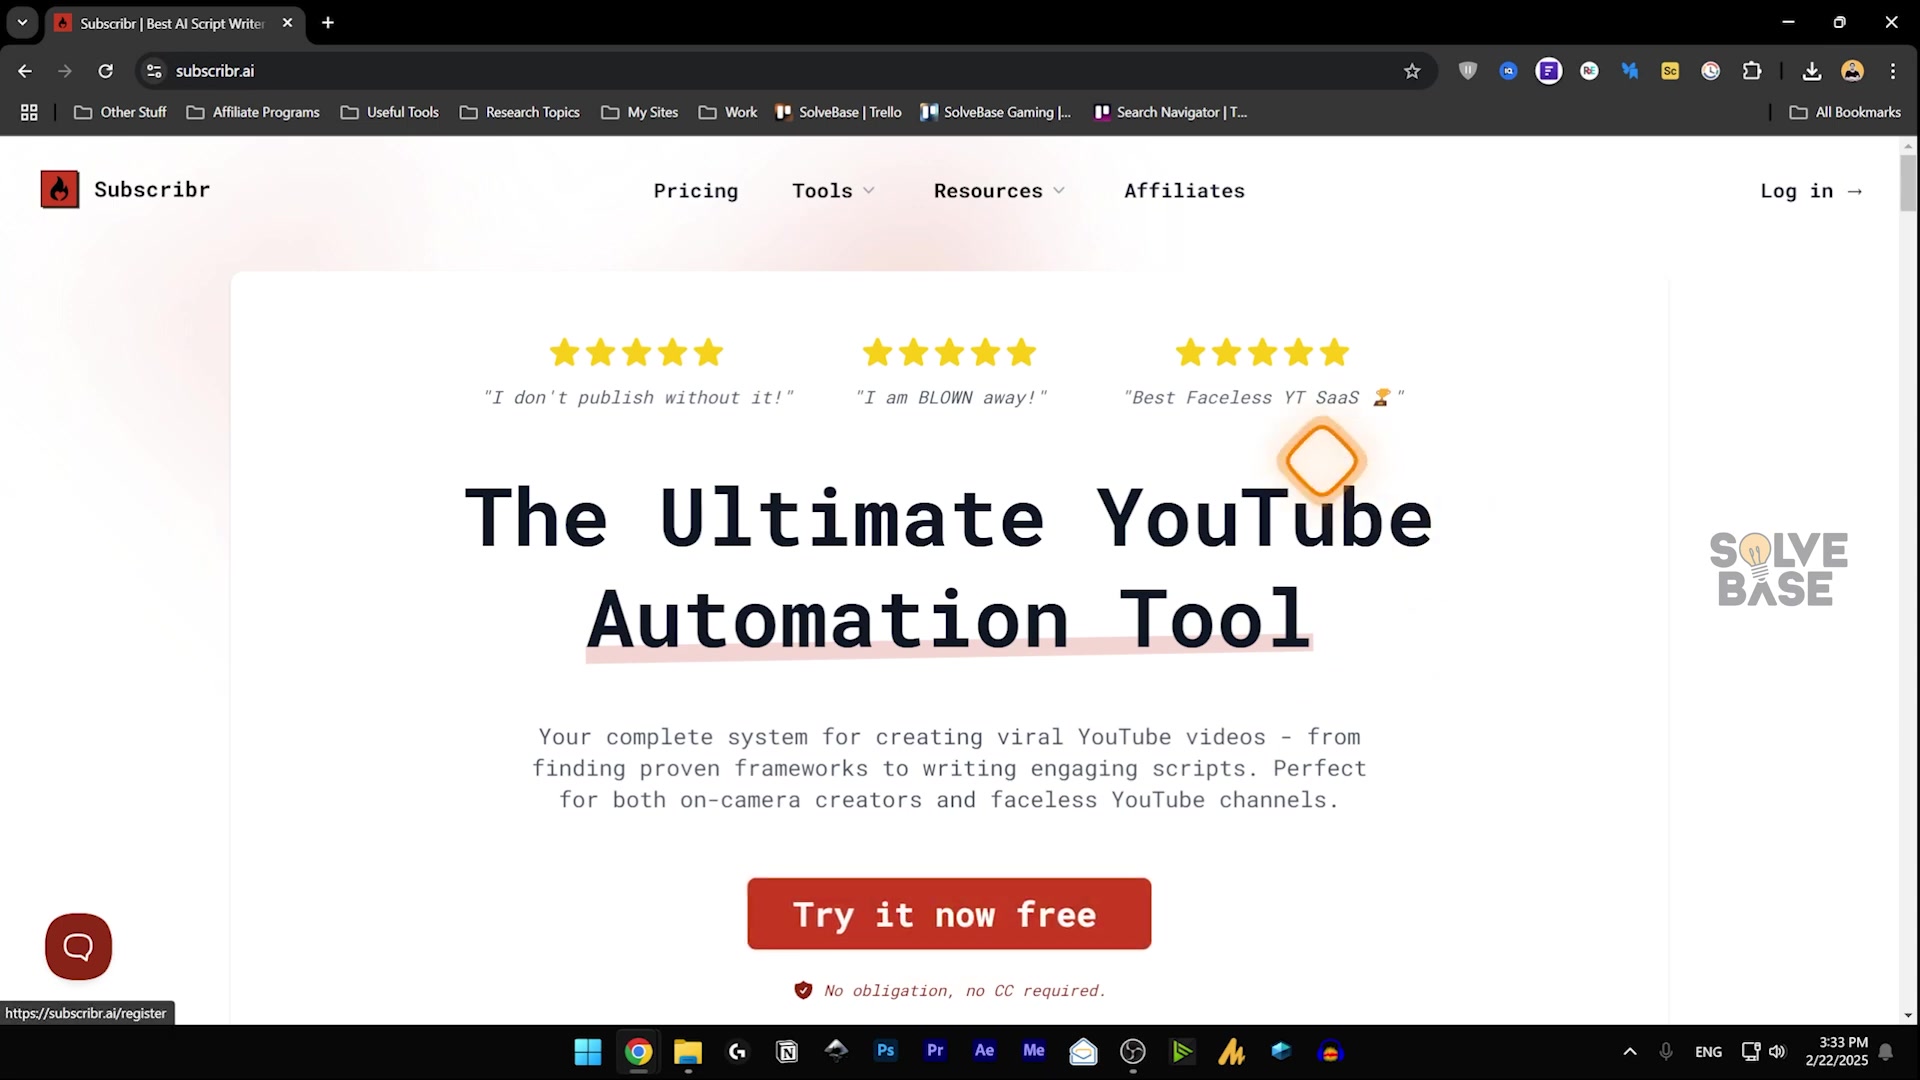Screen dimensions: 1920x1080
Task: Click "No obligation, no CC required." text
Action: (965, 991)
